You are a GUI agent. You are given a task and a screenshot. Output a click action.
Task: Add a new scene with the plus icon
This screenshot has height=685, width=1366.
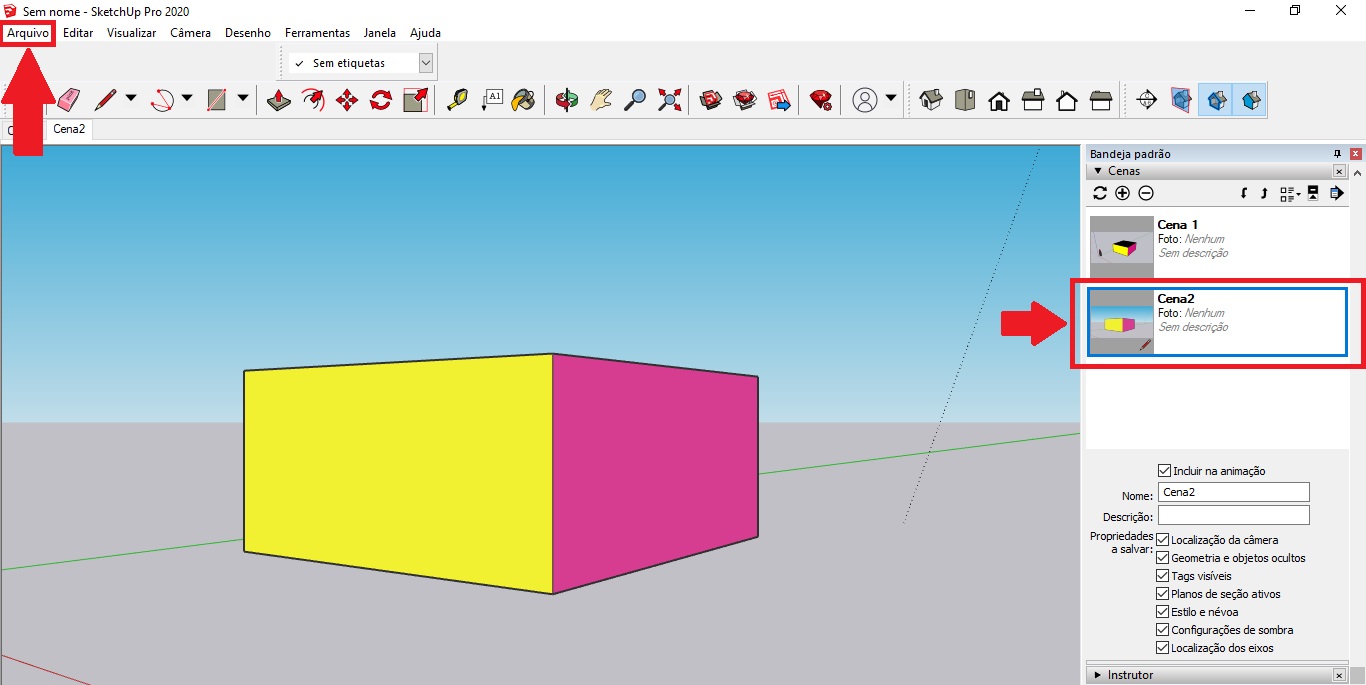coord(1123,193)
